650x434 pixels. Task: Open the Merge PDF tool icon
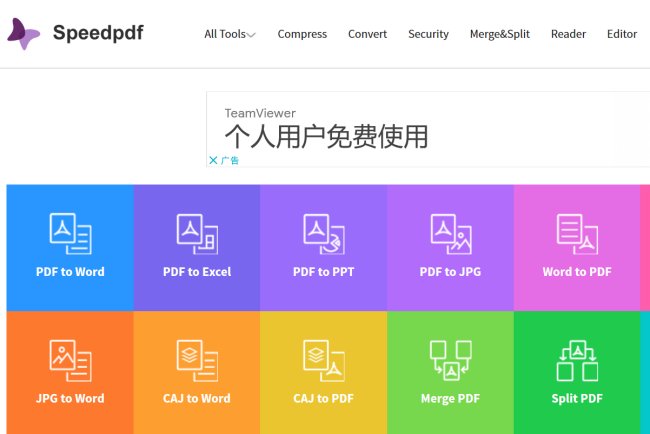click(x=451, y=361)
